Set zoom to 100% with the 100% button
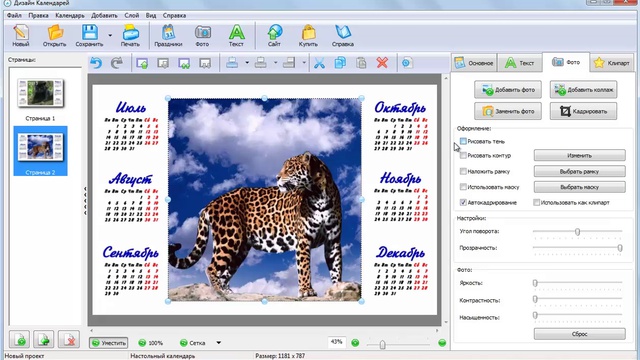 point(151,343)
